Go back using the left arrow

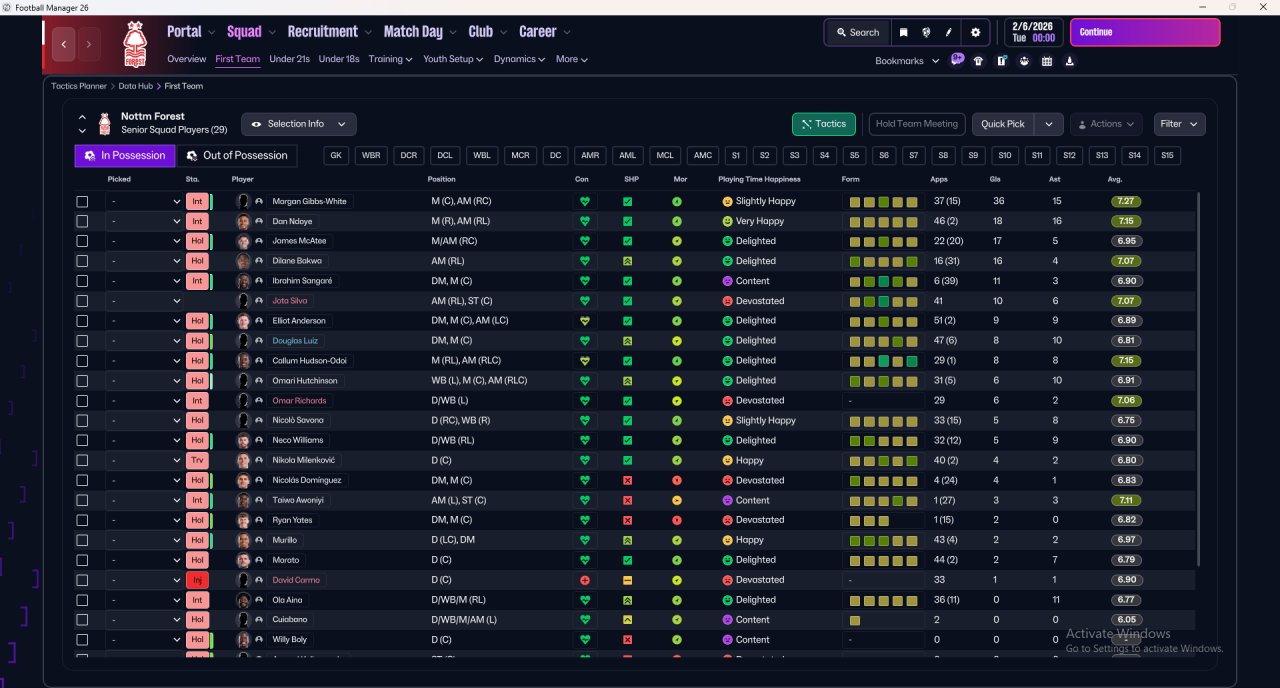click(x=65, y=44)
